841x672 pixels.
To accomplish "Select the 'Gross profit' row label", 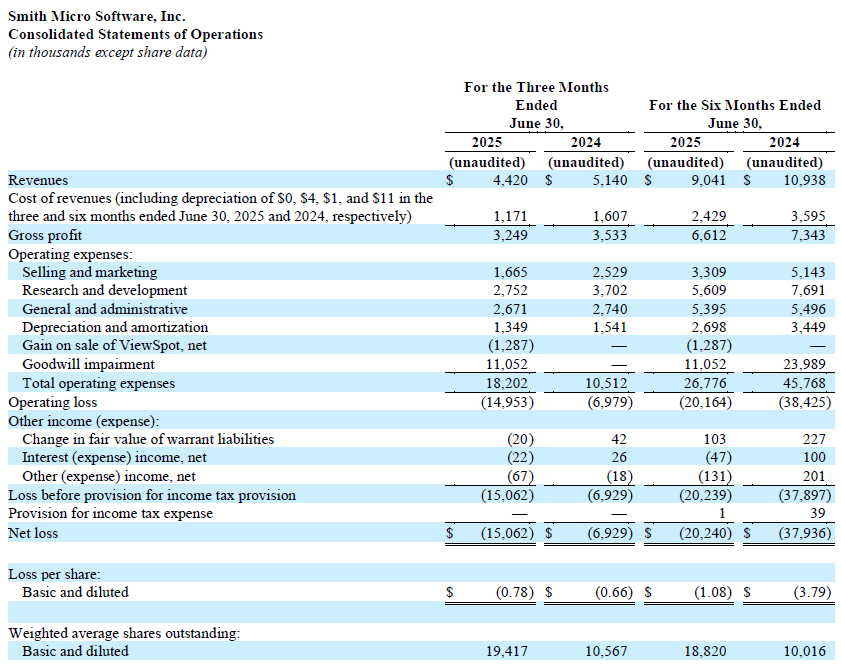I will (x=45, y=235).
